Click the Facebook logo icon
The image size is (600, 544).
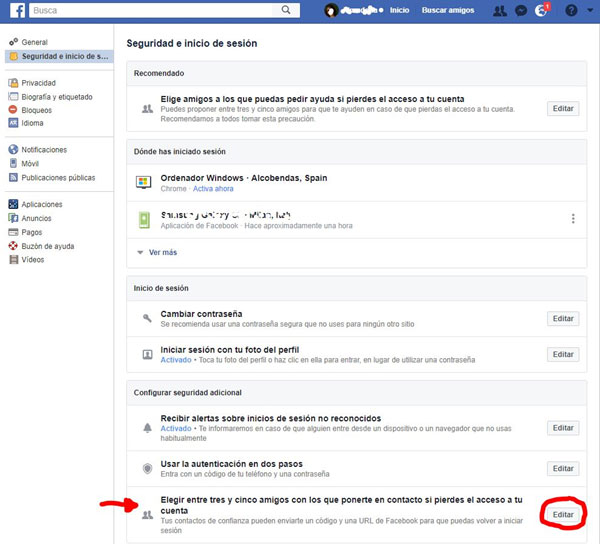coord(18,10)
